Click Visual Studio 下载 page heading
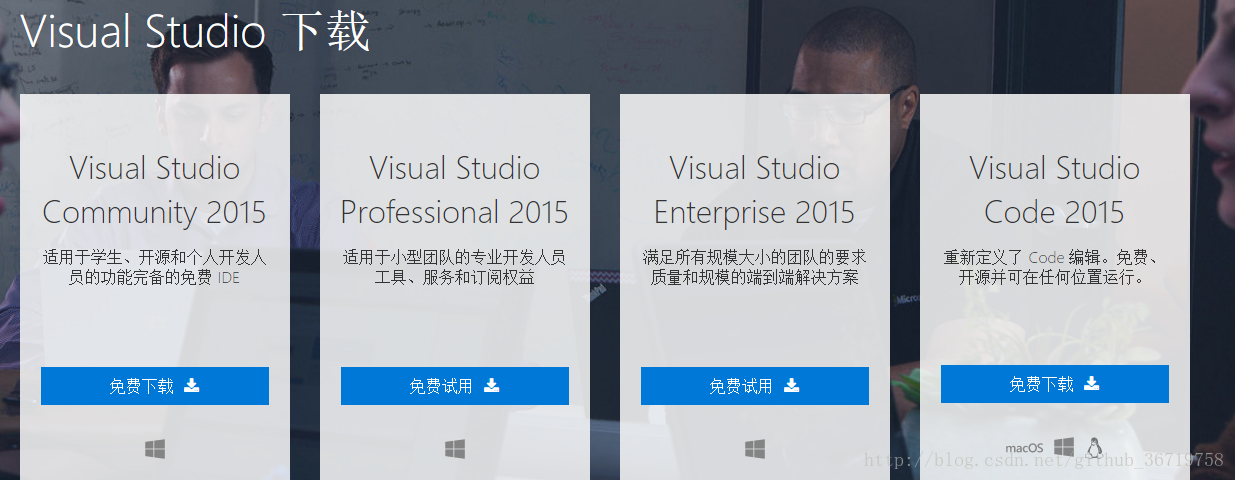 pyautogui.click(x=195, y=32)
